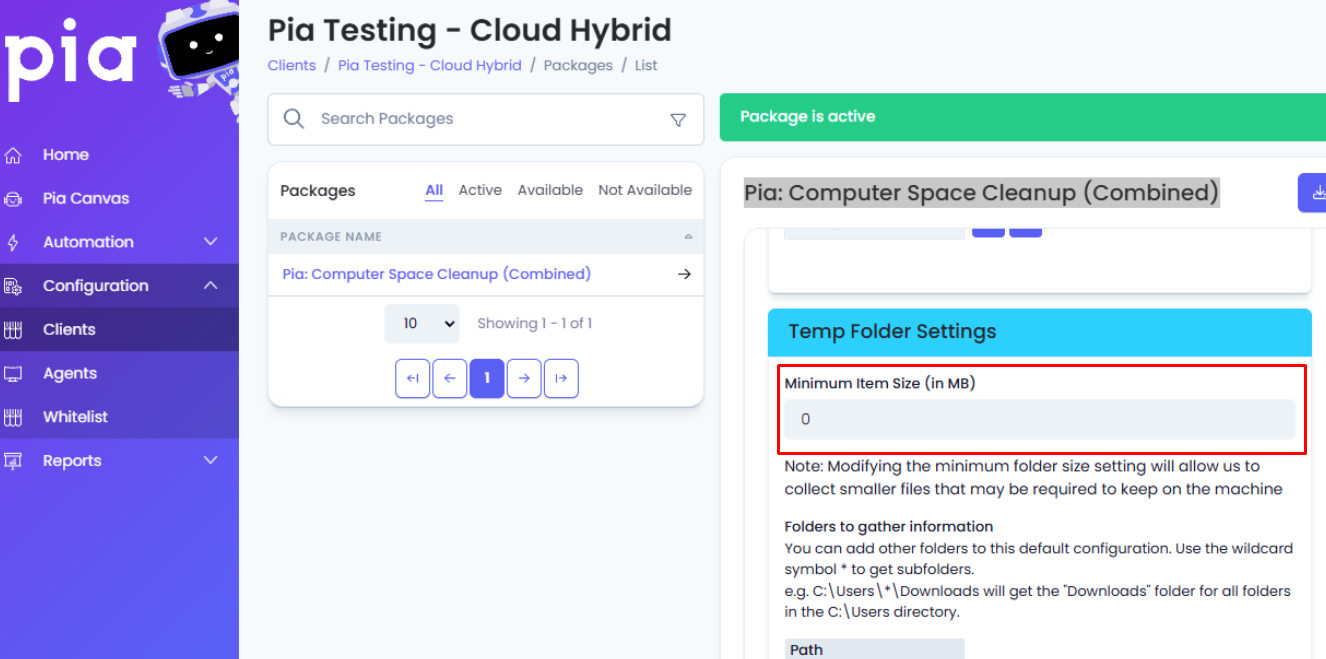The image size is (1326, 659).
Task: Click the arrow beside Computer Space Cleanup package
Action: (x=684, y=274)
